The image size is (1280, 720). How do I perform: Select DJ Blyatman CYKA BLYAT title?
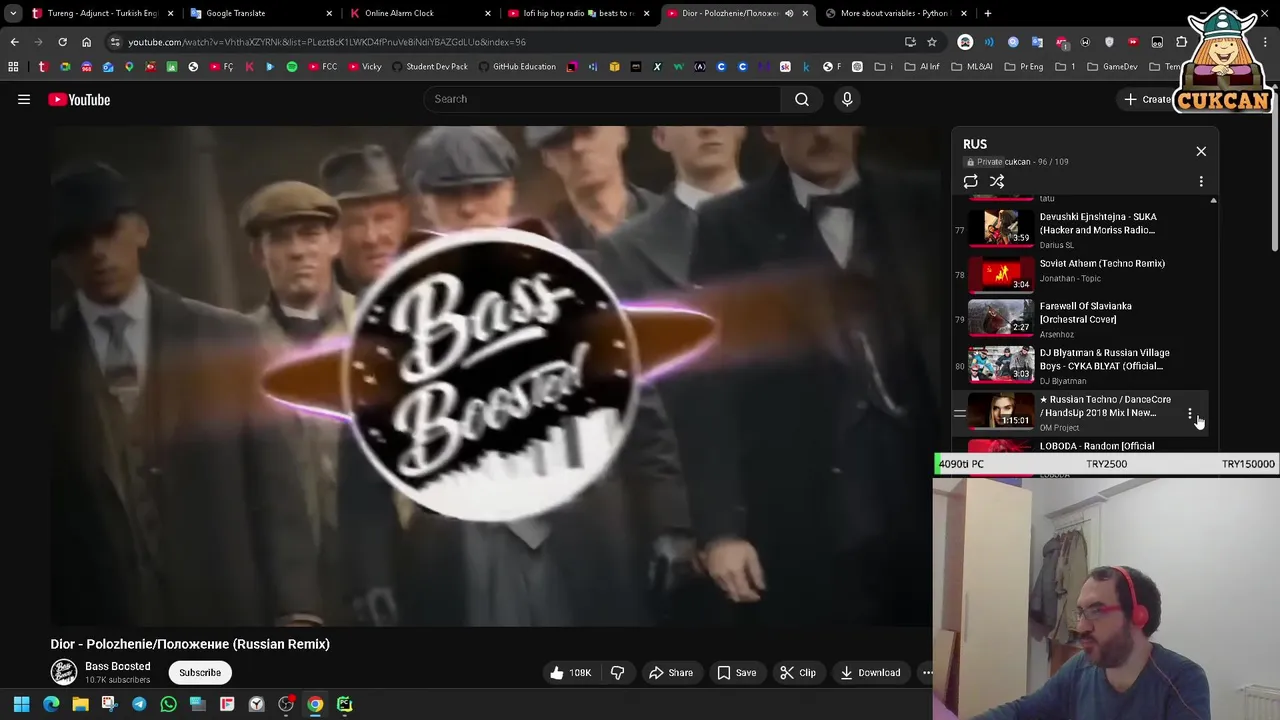click(1104, 359)
